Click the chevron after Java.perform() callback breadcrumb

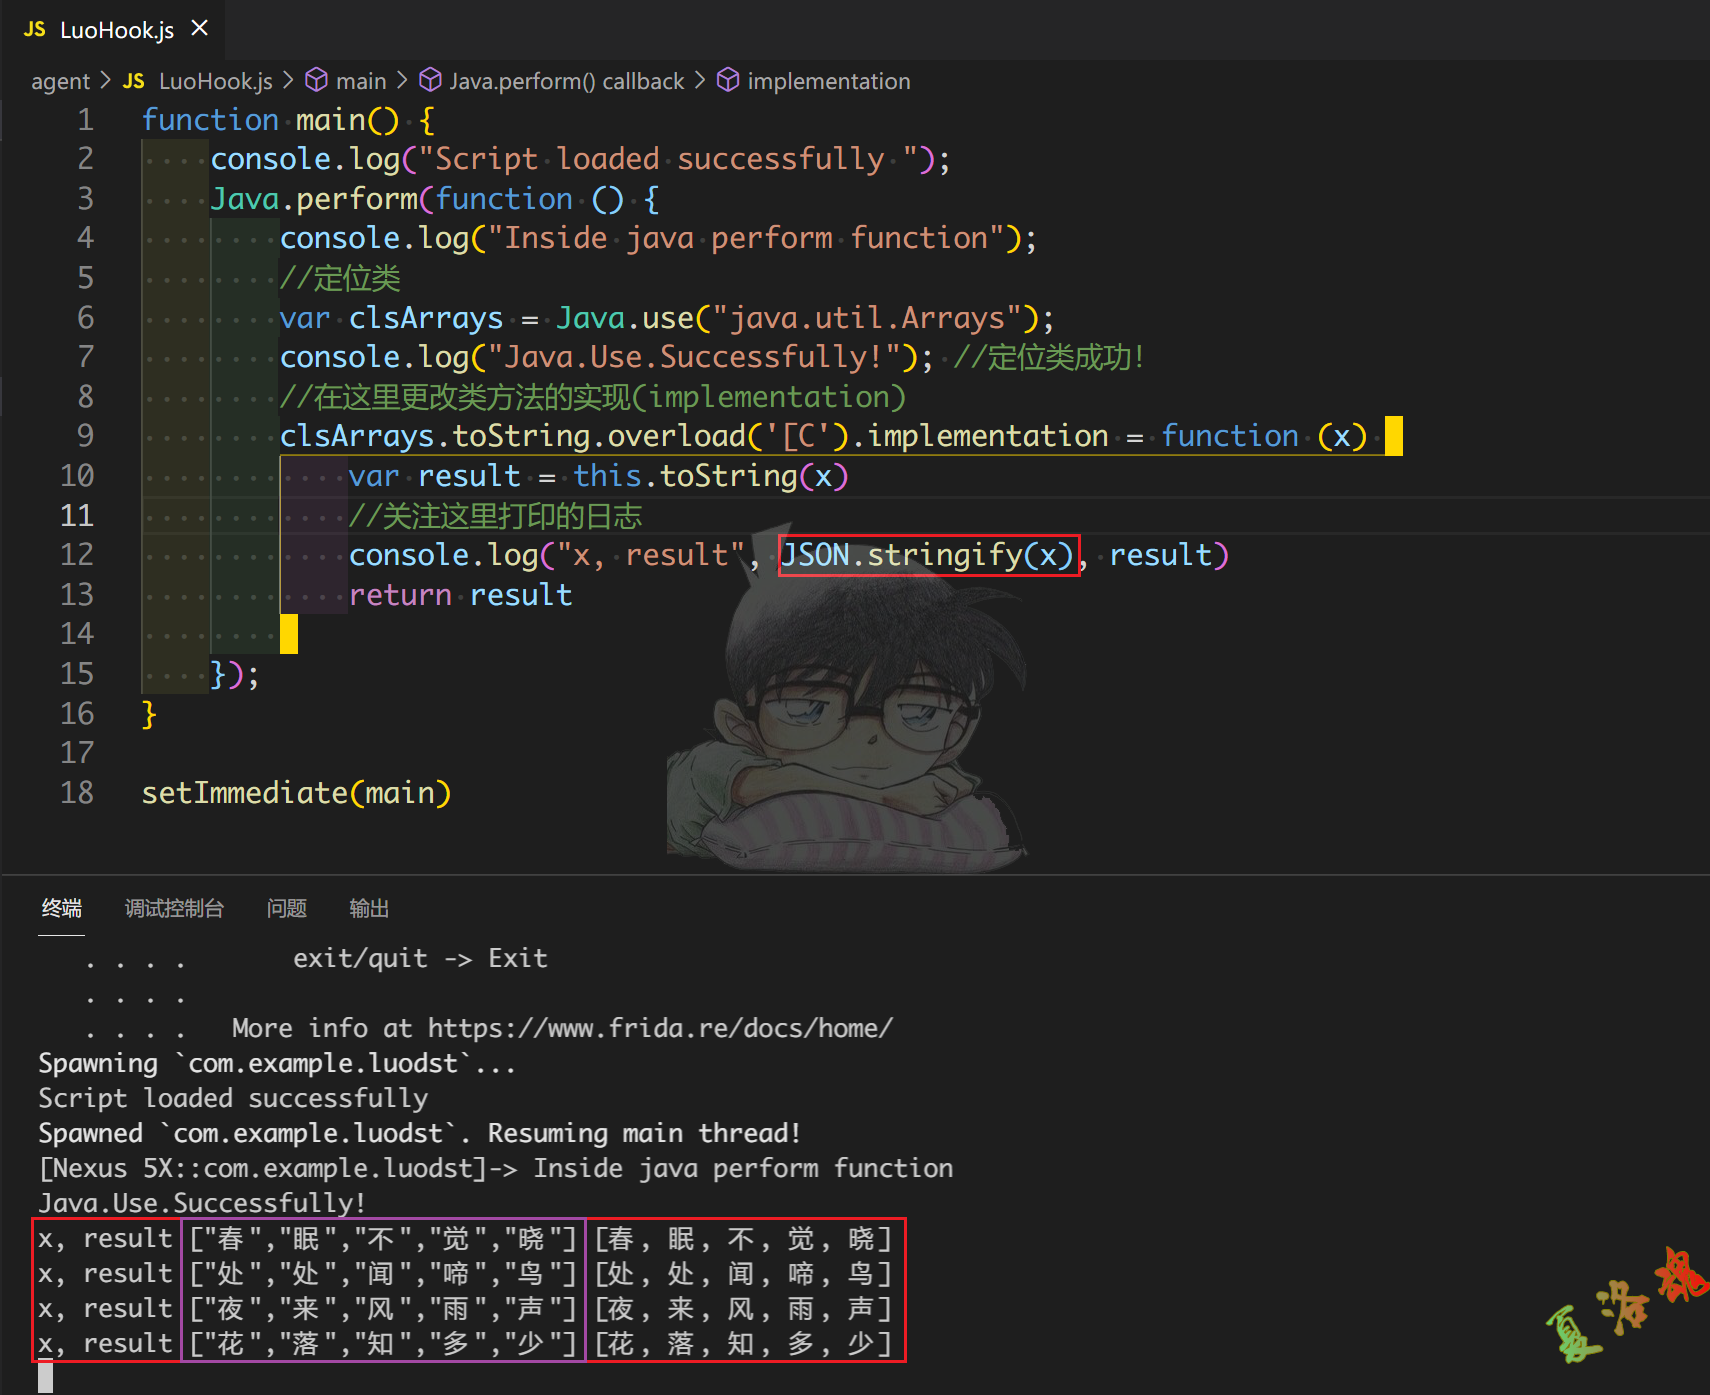[x=700, y=80]
